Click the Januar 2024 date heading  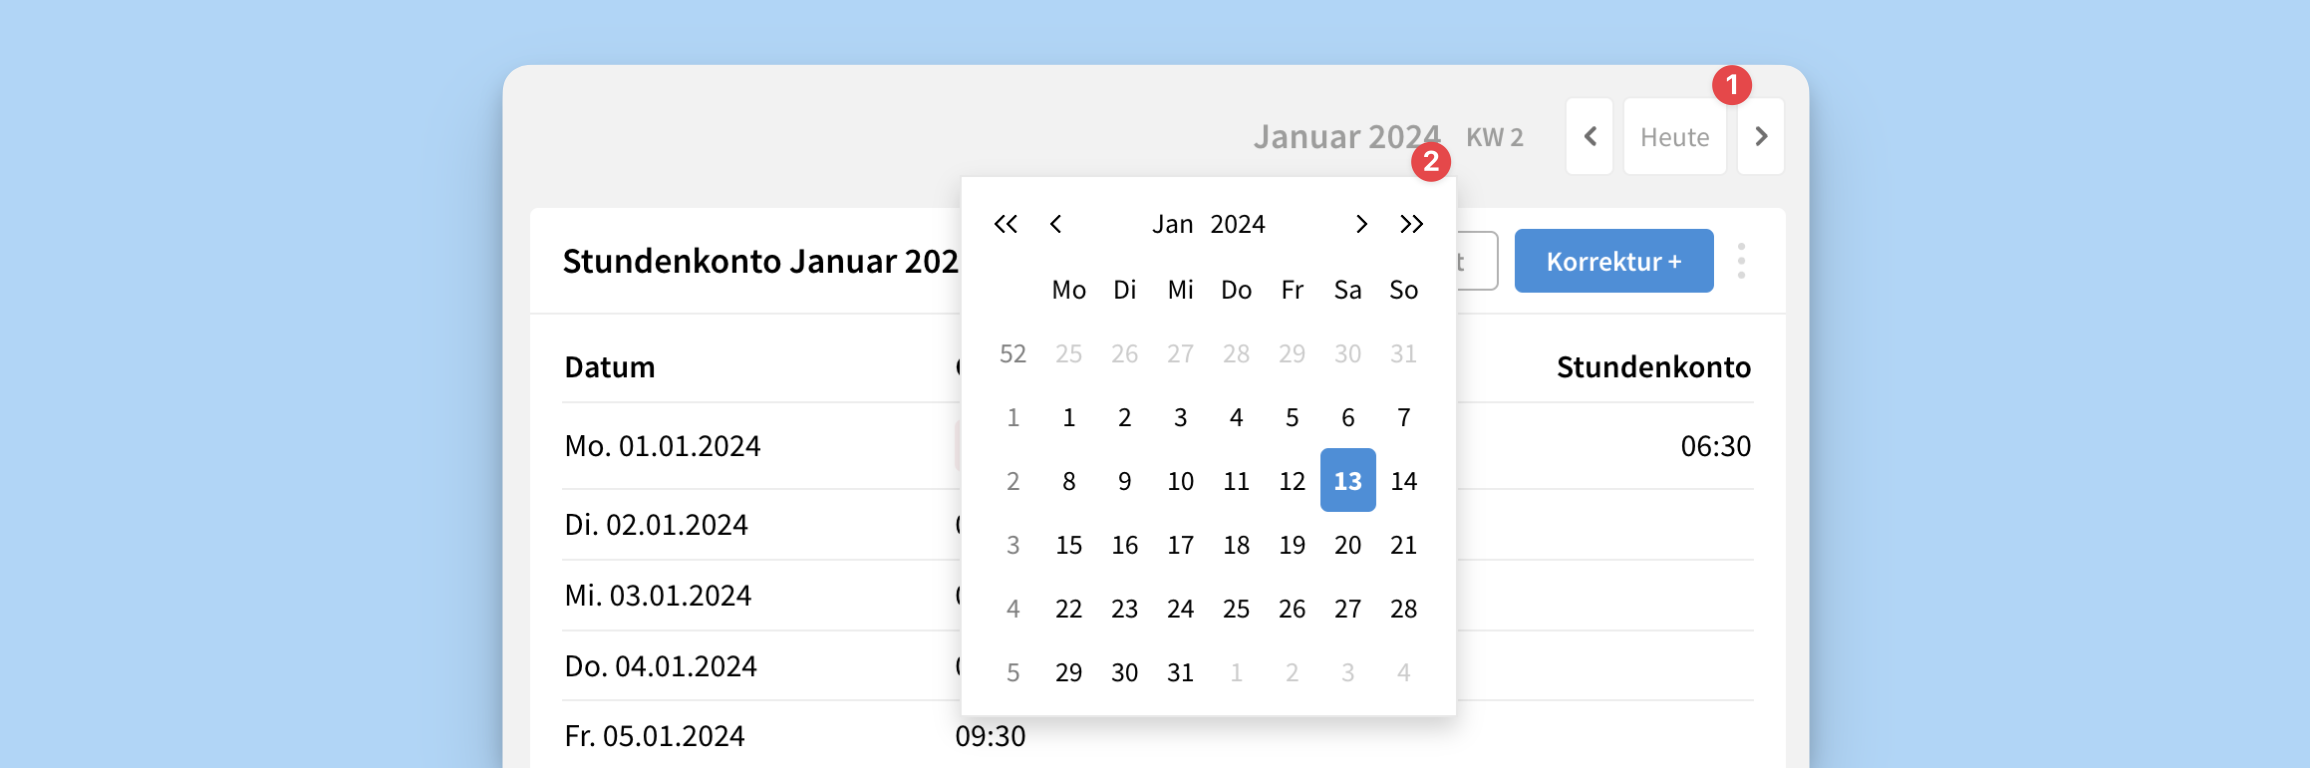tap(1345, 137)
